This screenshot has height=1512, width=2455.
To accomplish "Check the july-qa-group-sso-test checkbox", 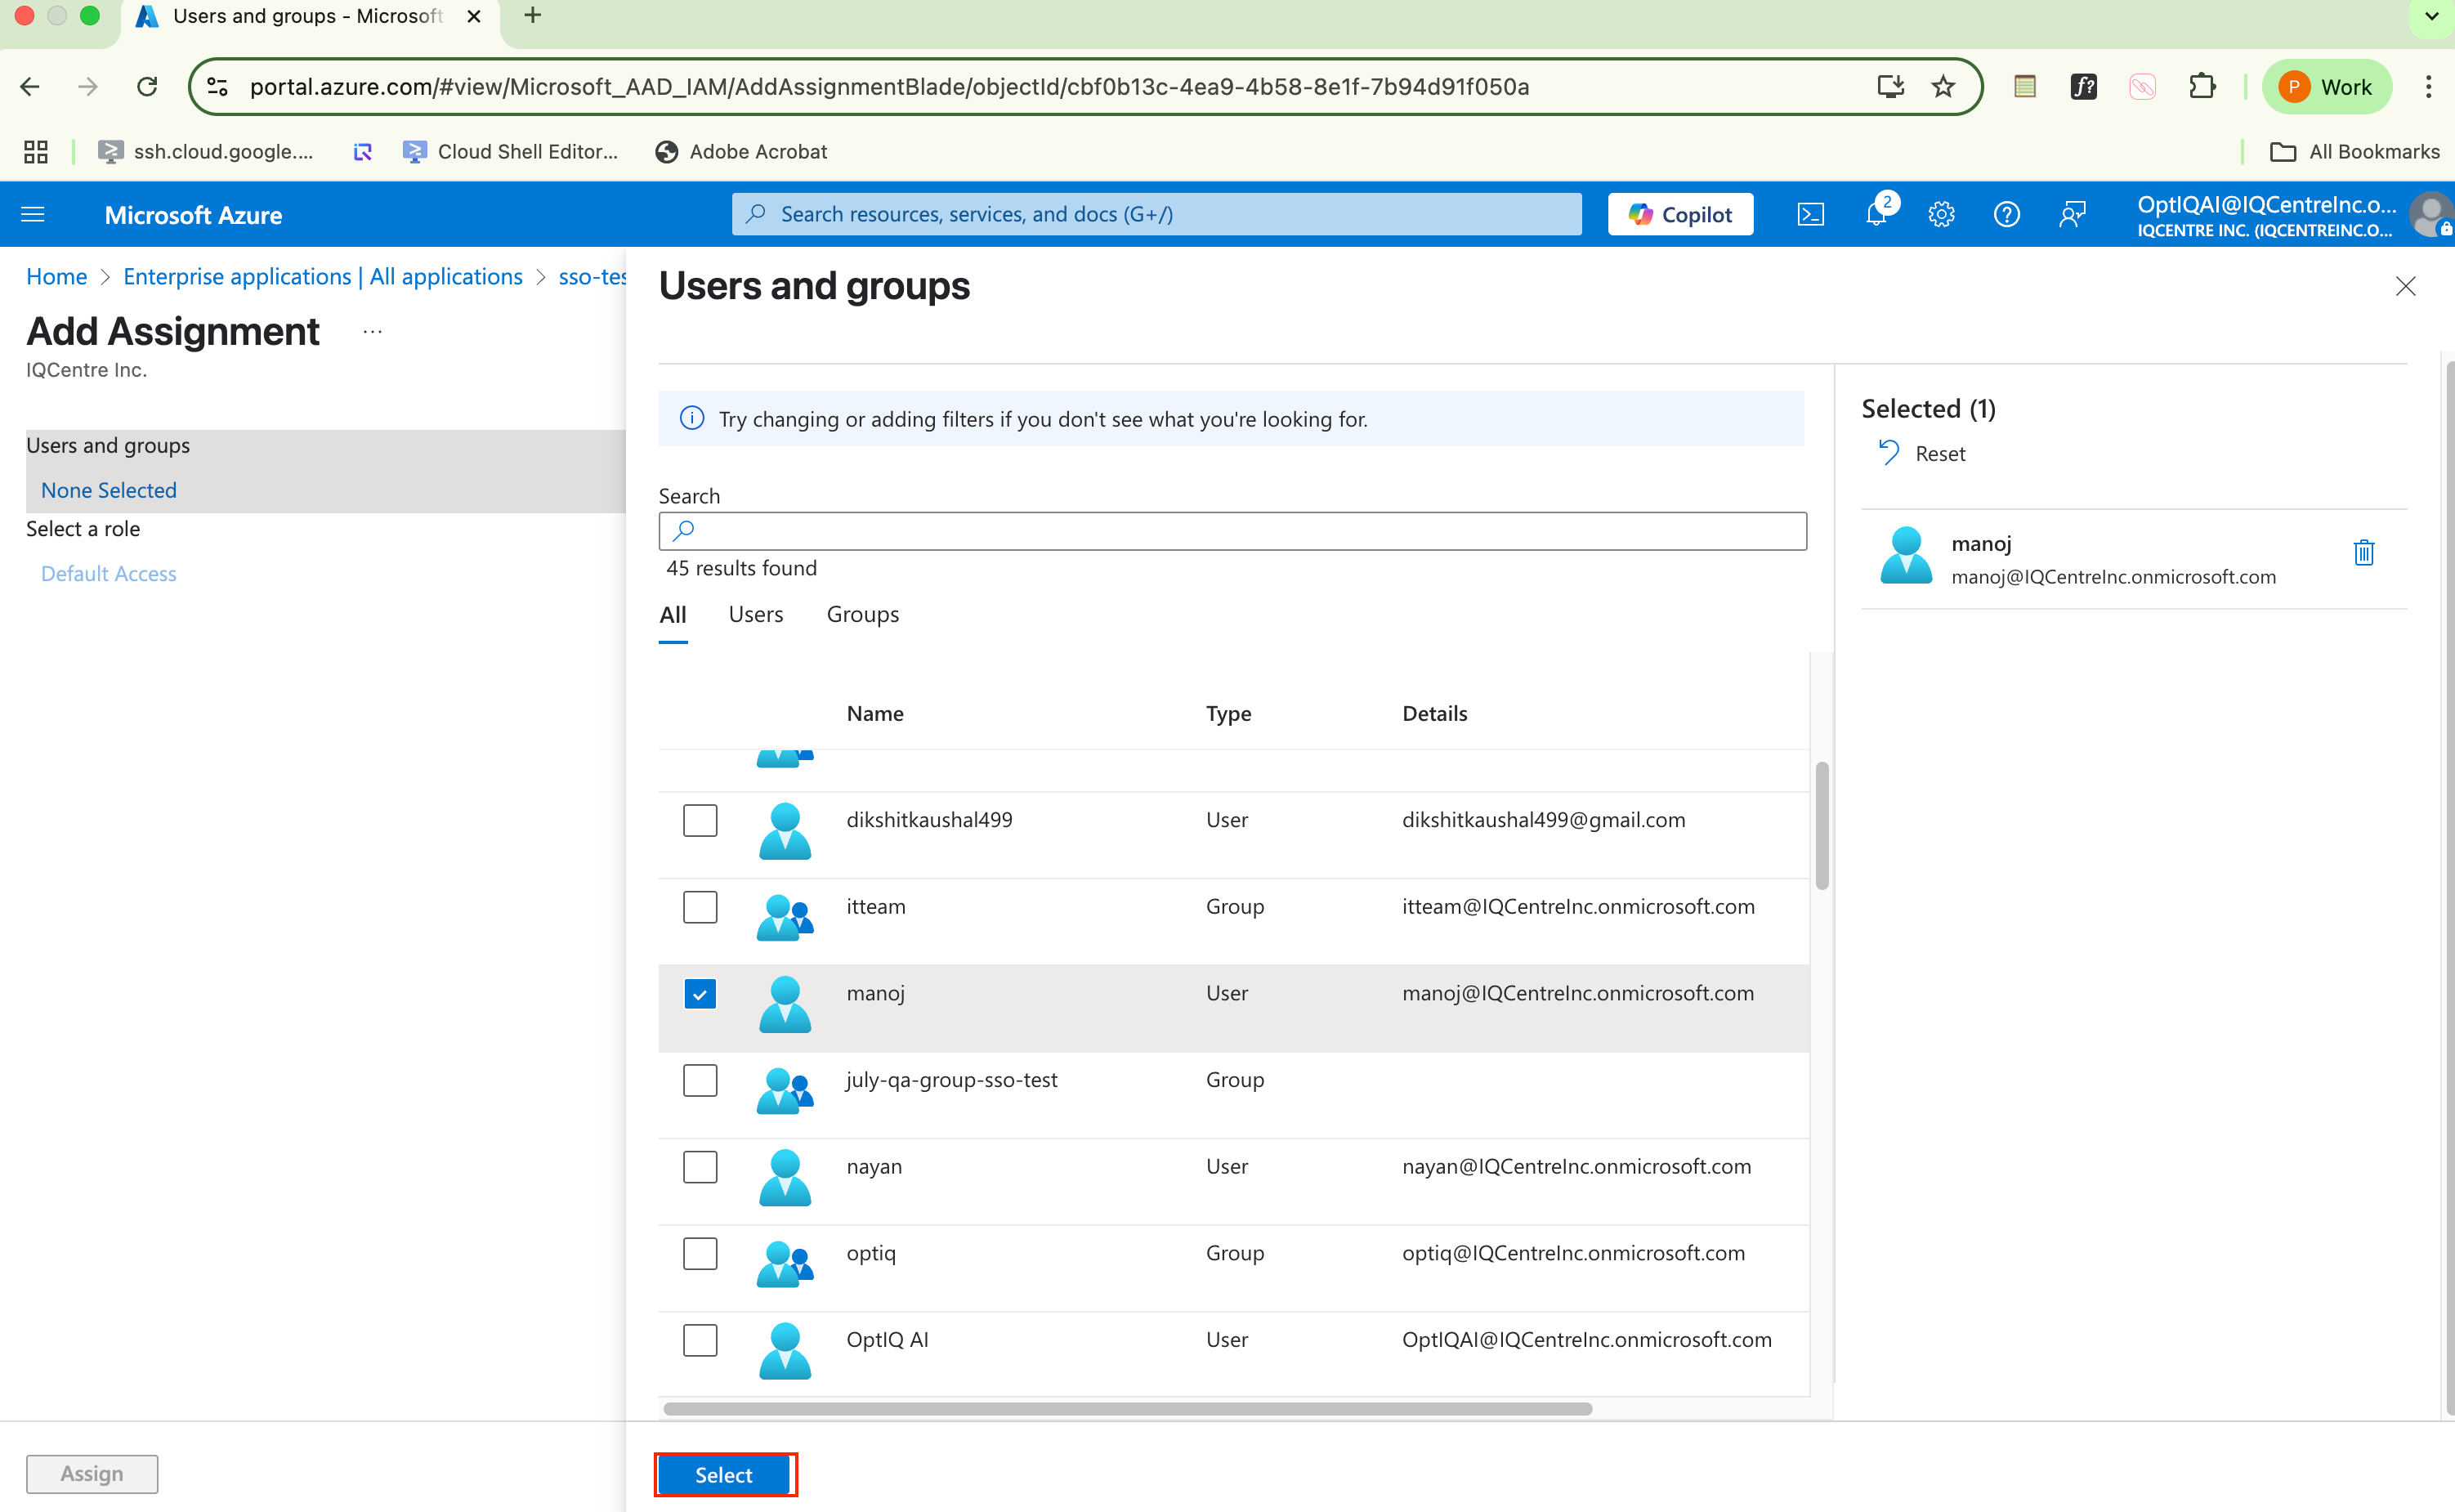I will pos(700,1080).
